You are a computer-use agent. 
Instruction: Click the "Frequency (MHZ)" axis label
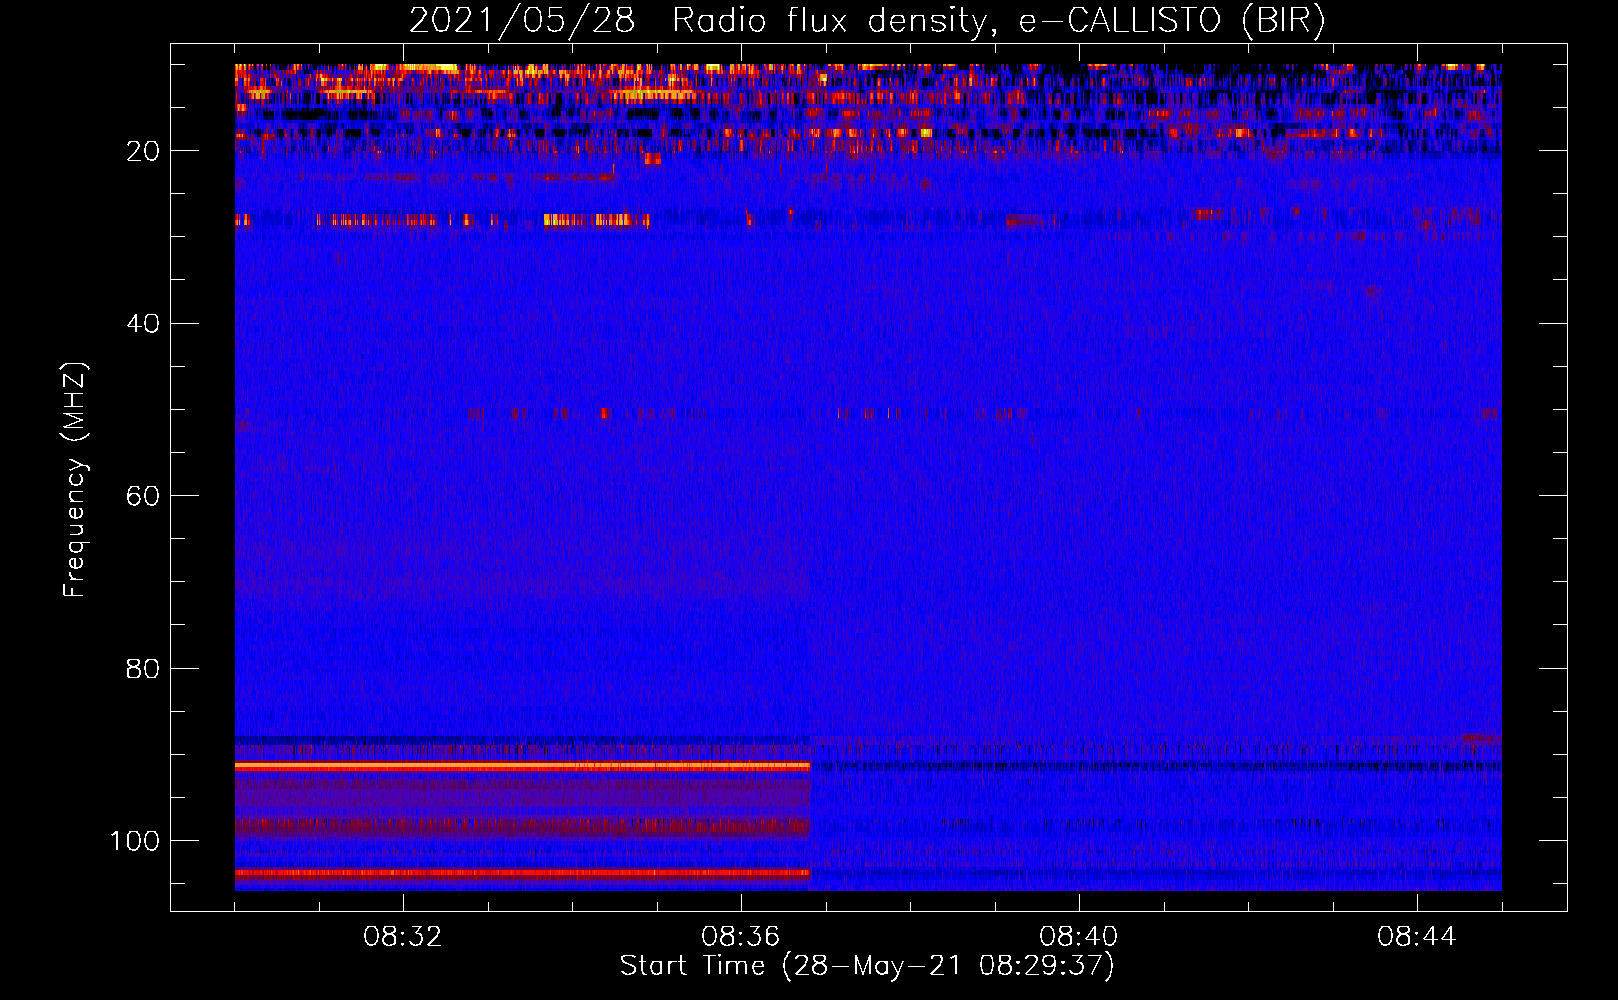click(75, 479)
